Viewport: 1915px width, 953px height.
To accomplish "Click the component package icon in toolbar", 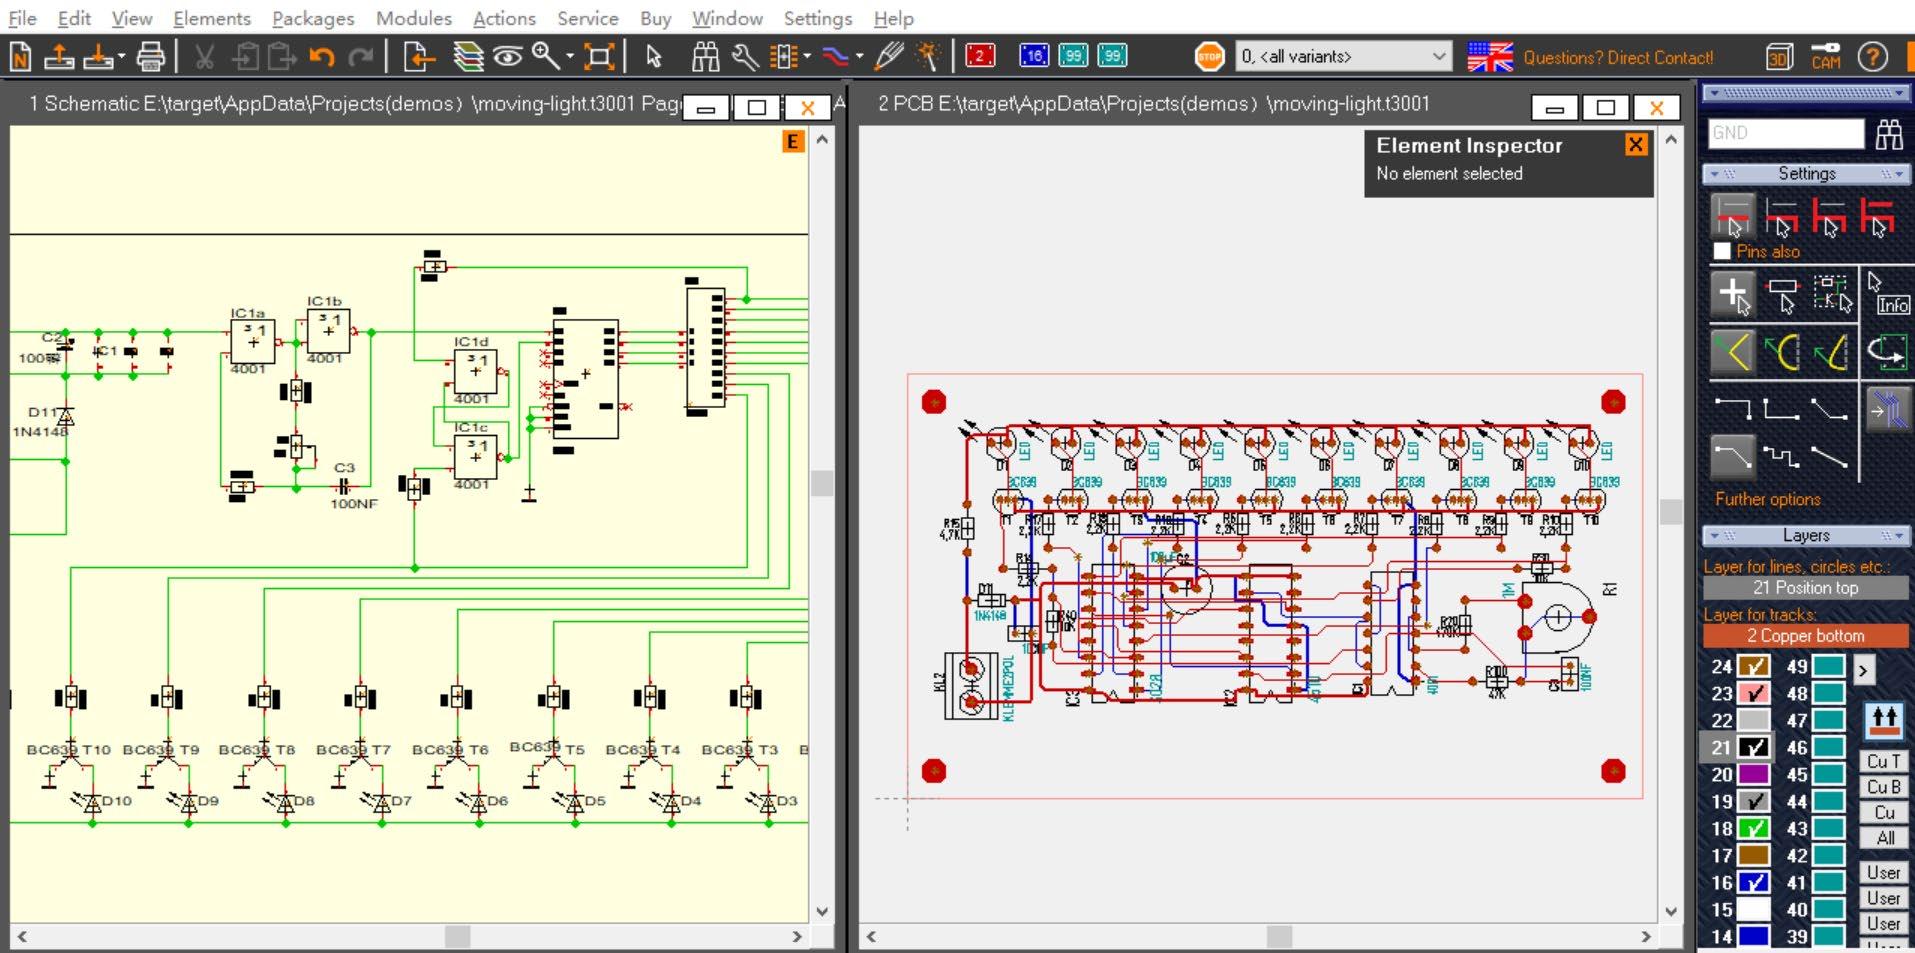I will click(783, 57).
